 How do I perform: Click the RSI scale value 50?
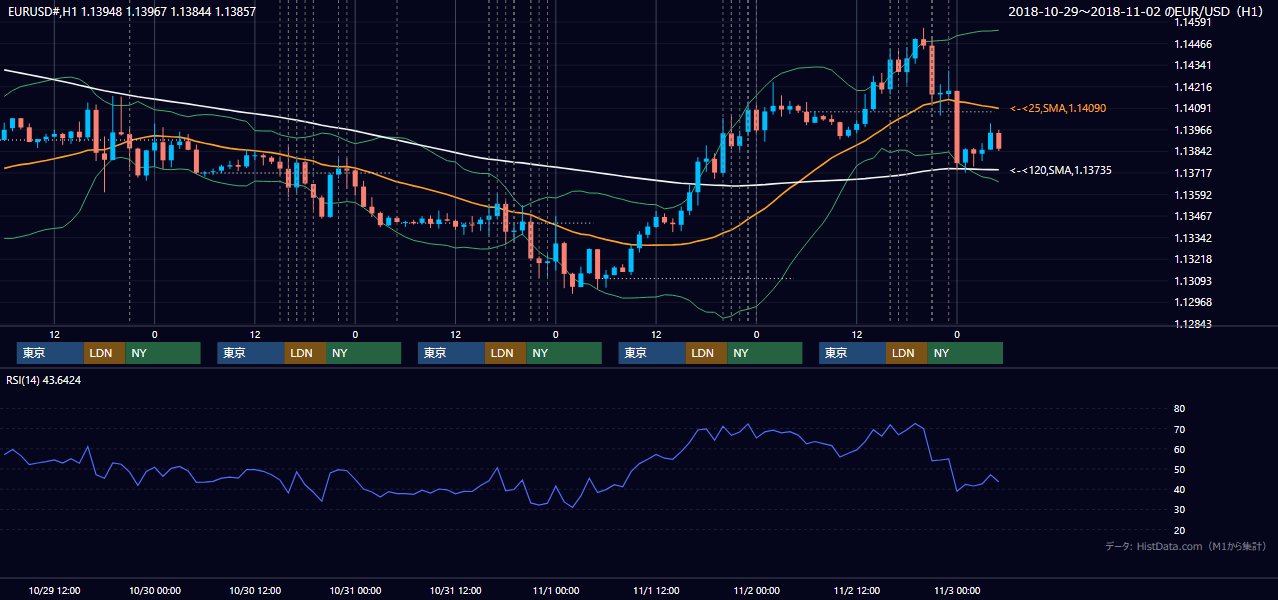[1179, 469]
